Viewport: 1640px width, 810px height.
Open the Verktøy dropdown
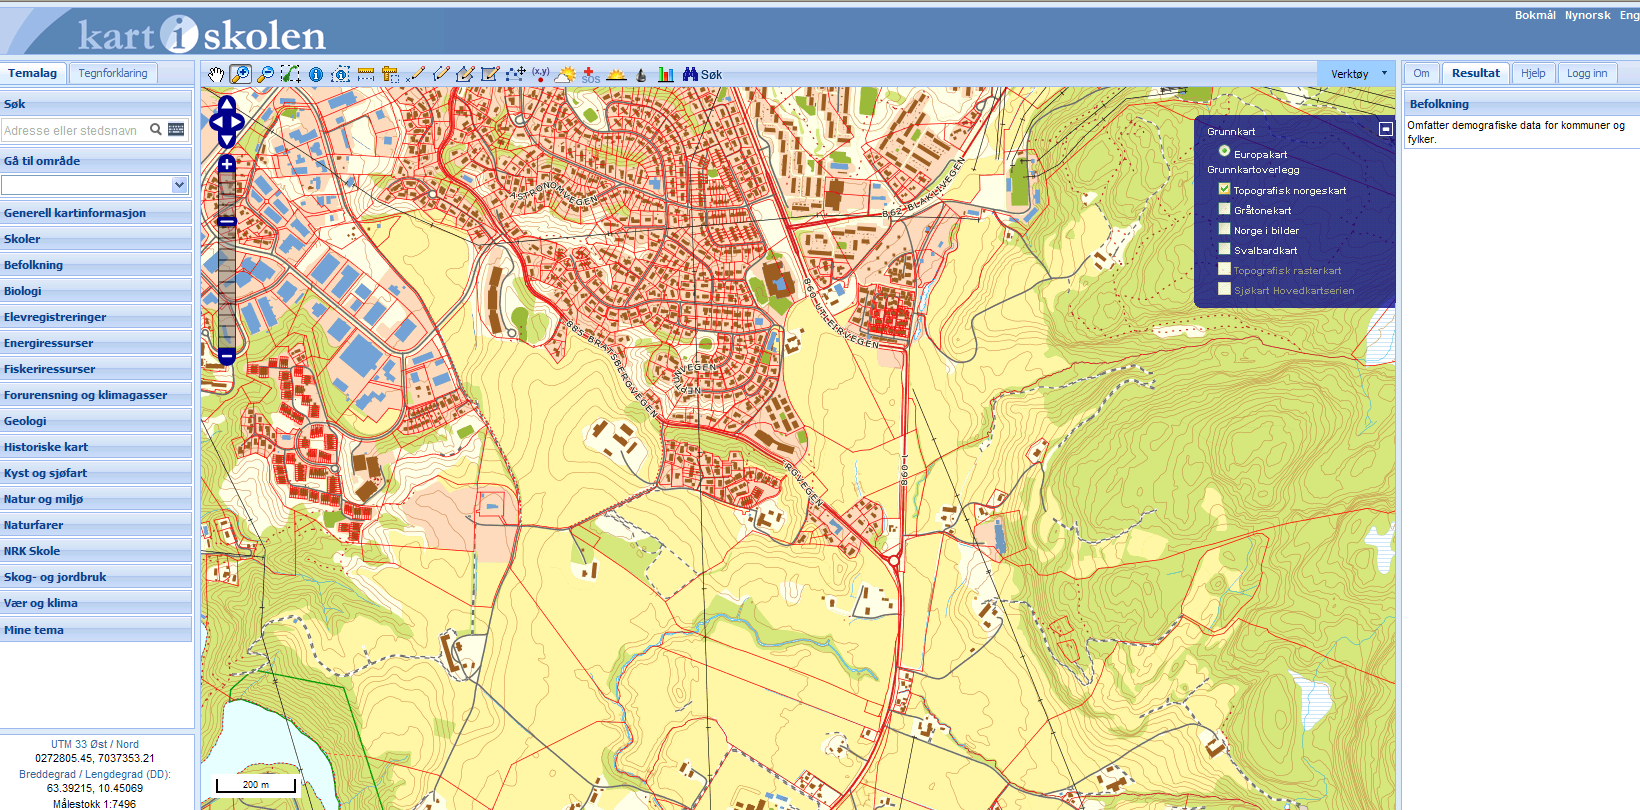(1358, 74)
